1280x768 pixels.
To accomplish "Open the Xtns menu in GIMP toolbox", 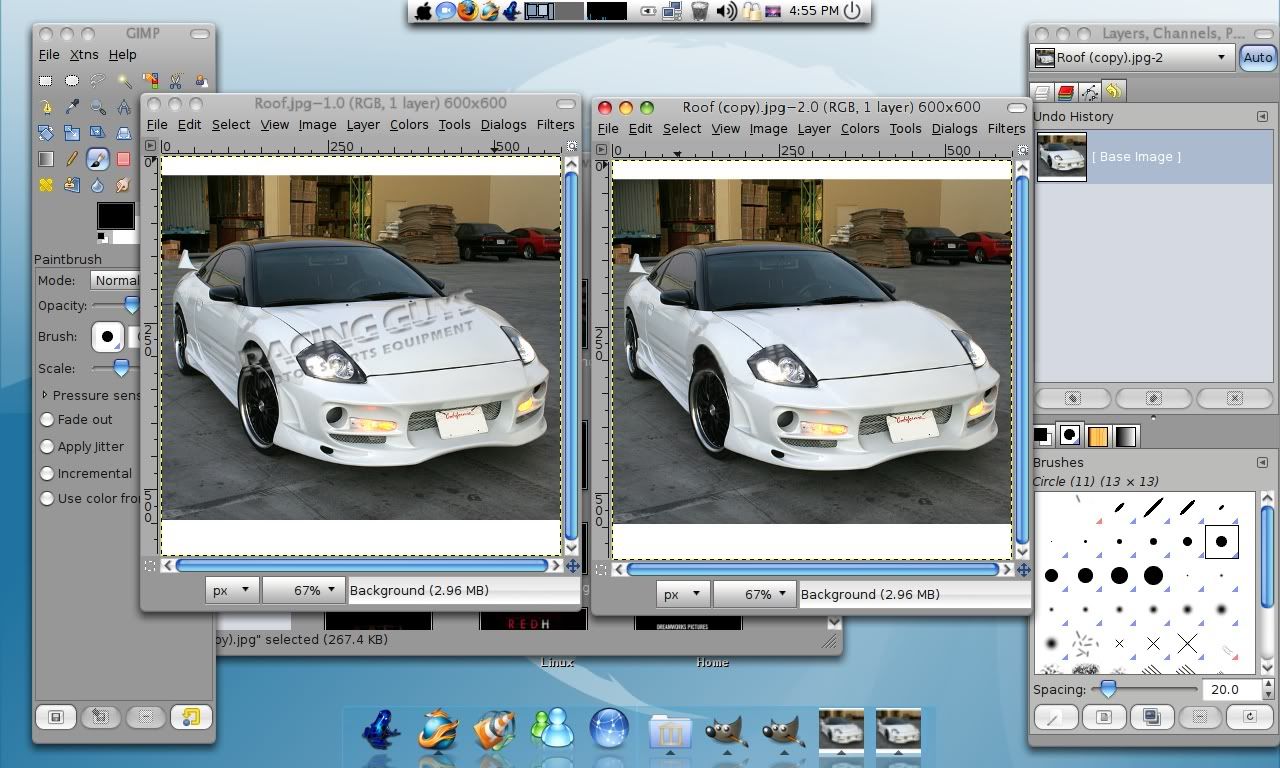I will (84, 55).
